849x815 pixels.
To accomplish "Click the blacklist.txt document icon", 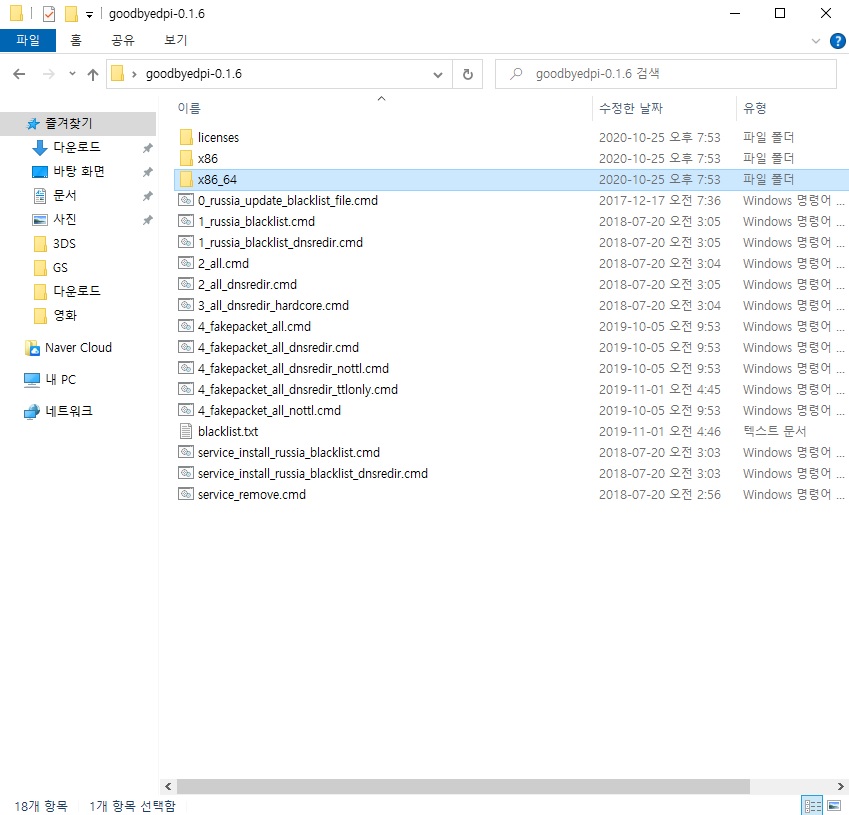I will 186,431.
